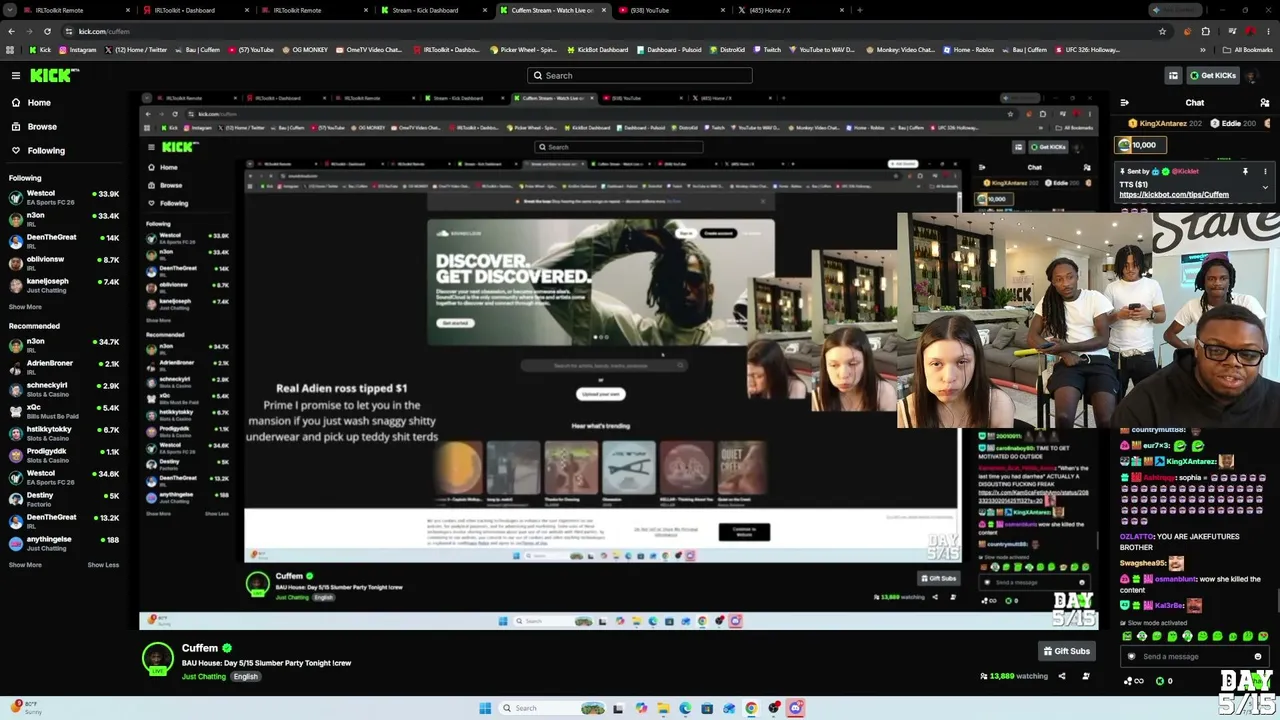
Task: Open the browser extensions puzzle icon
Action: click(x=1205, y=31)
